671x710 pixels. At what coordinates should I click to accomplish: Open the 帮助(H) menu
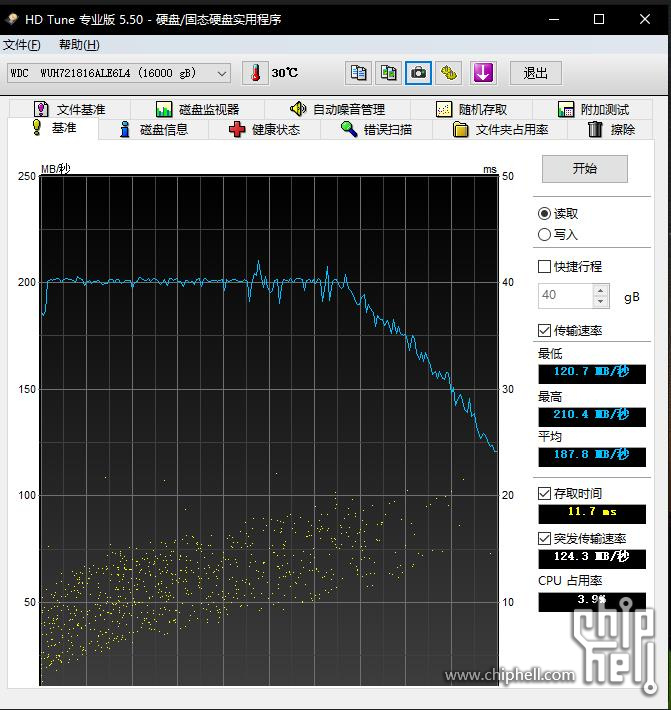click(79, 45)
